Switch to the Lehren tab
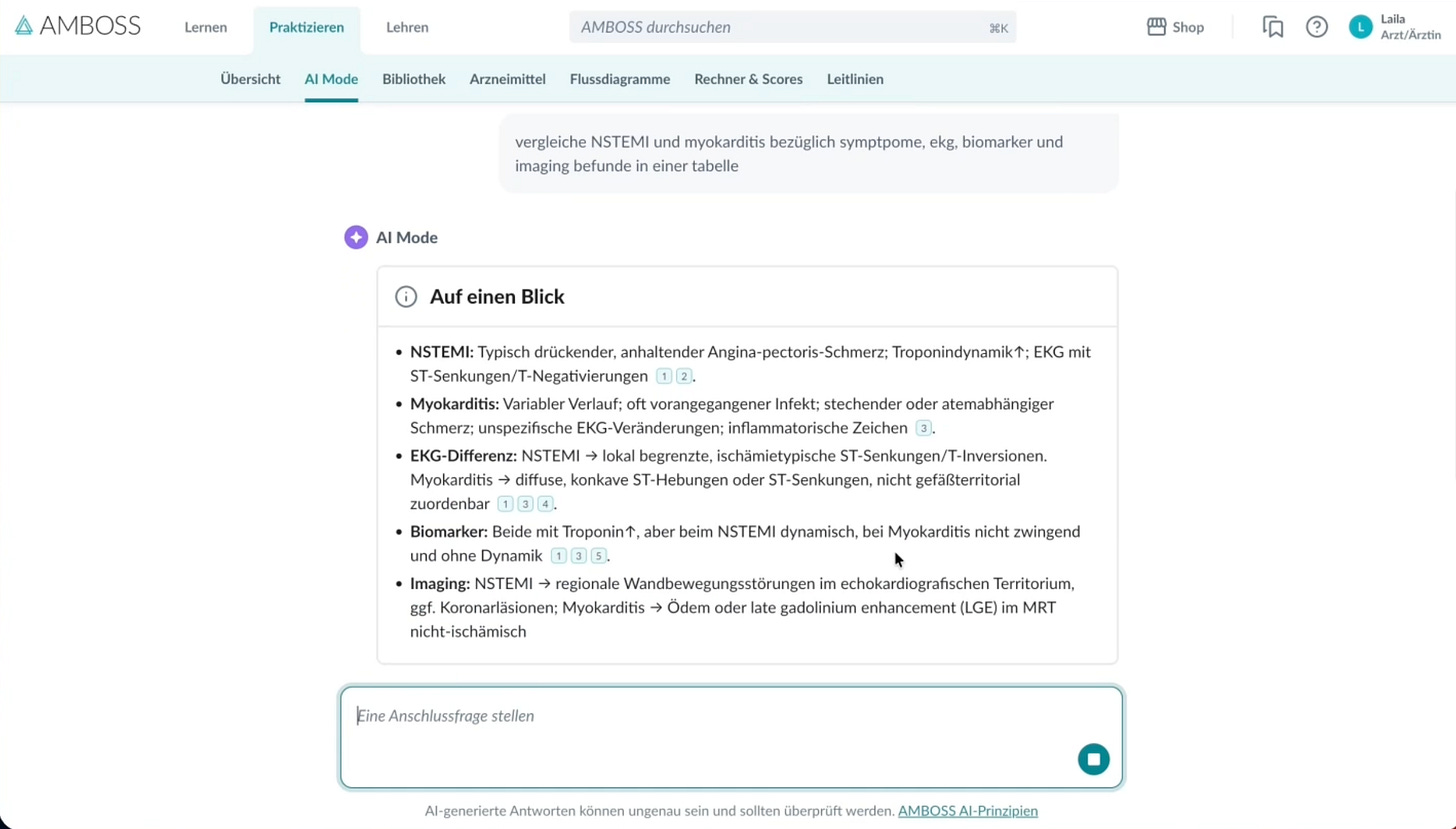Image resolution: width=1456 pixels, height=829 pixels. 407,27
